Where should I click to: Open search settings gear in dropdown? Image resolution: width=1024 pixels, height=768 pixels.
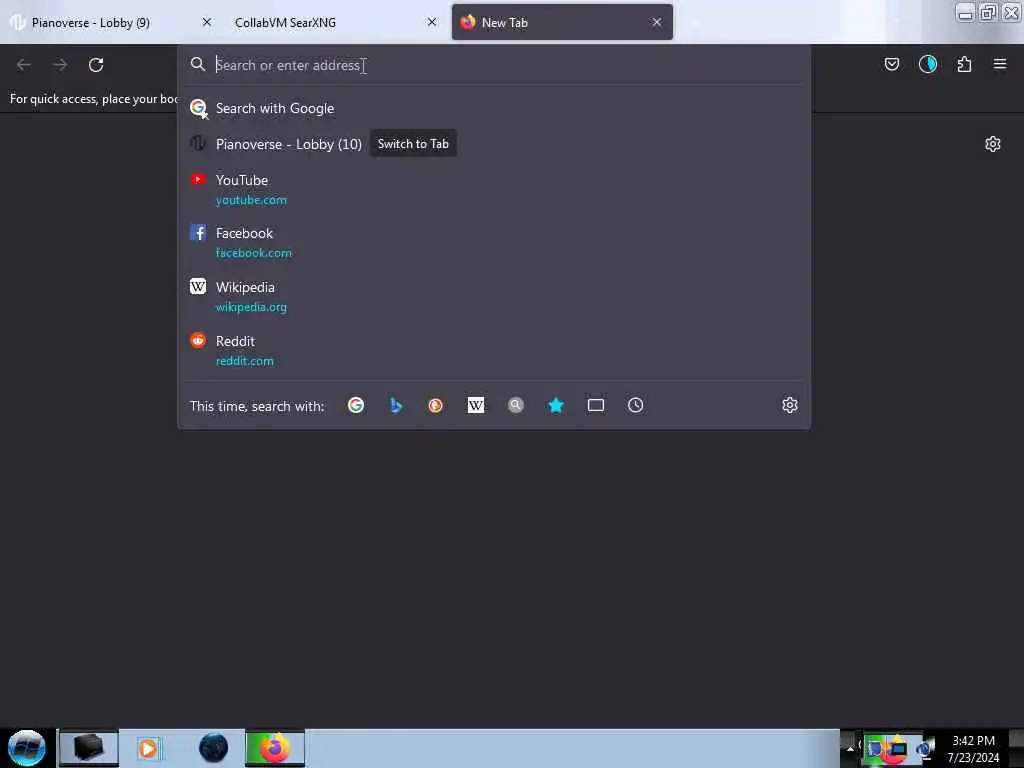click(790, 406)
